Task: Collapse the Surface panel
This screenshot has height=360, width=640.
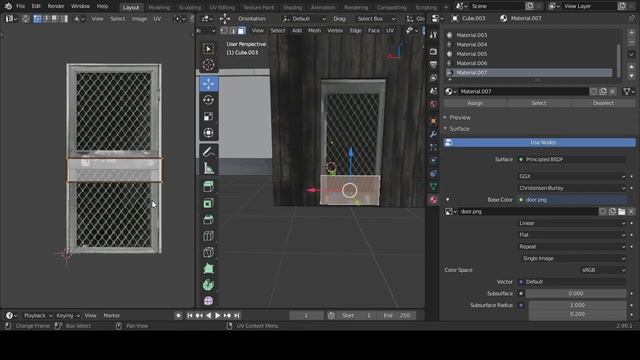Action: pos(459,129)
